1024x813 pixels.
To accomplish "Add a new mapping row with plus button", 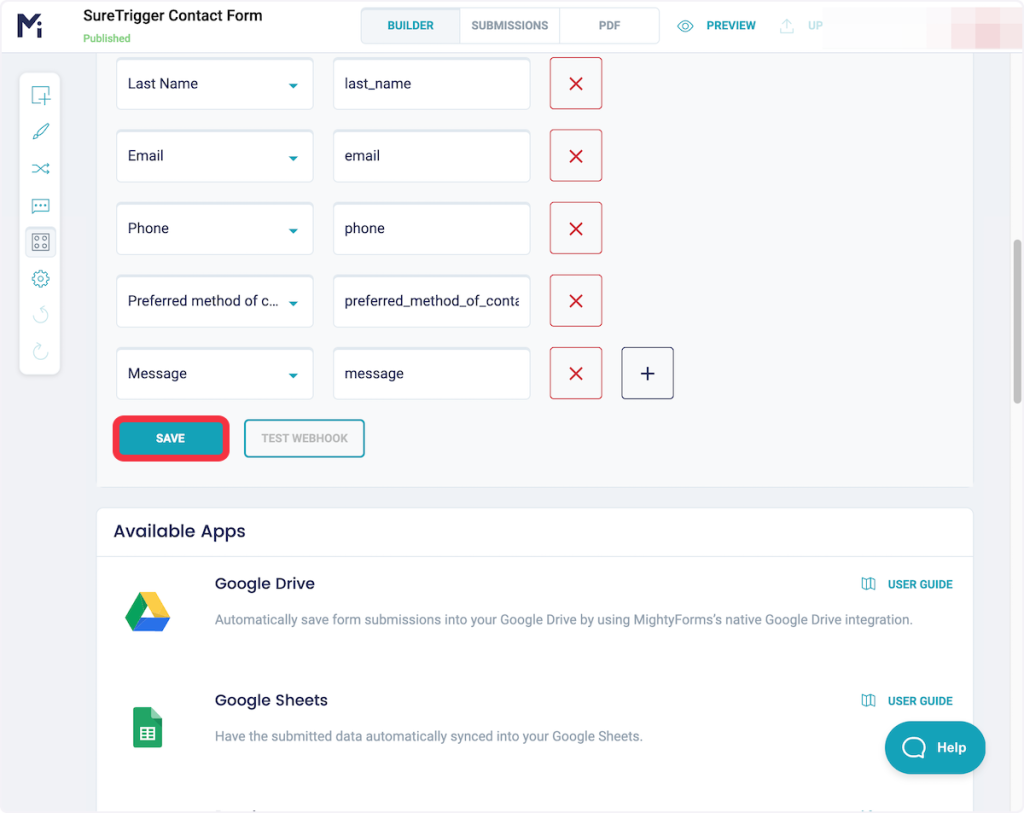I will click(x=647, y=374).
